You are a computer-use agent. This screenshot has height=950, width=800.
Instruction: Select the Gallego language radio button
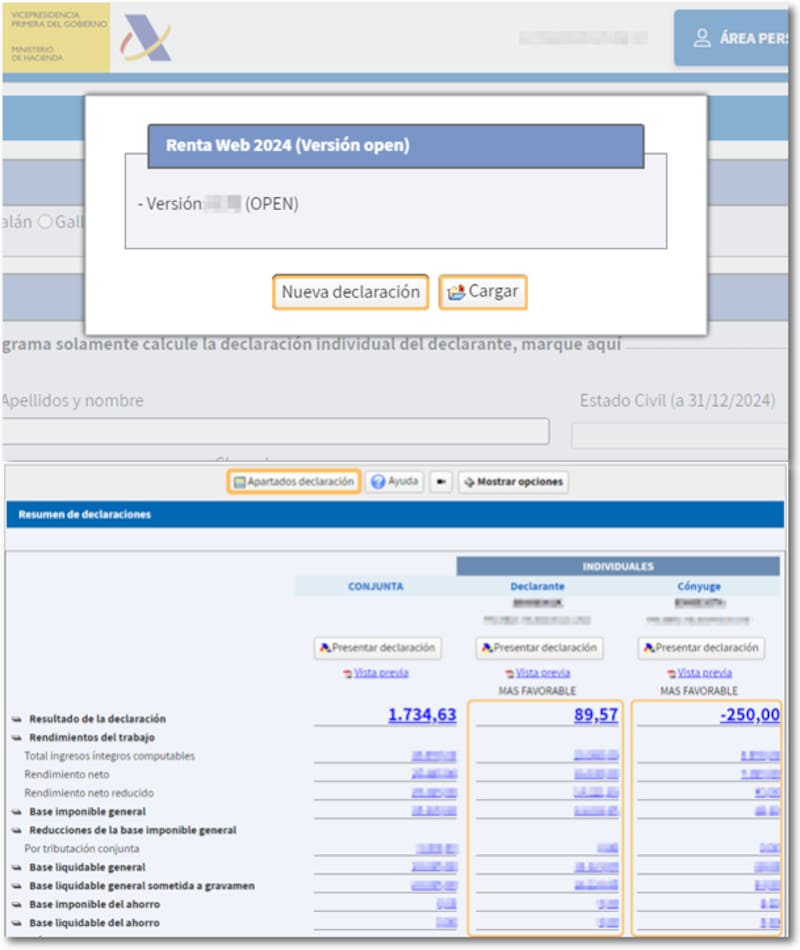point(44,222)
